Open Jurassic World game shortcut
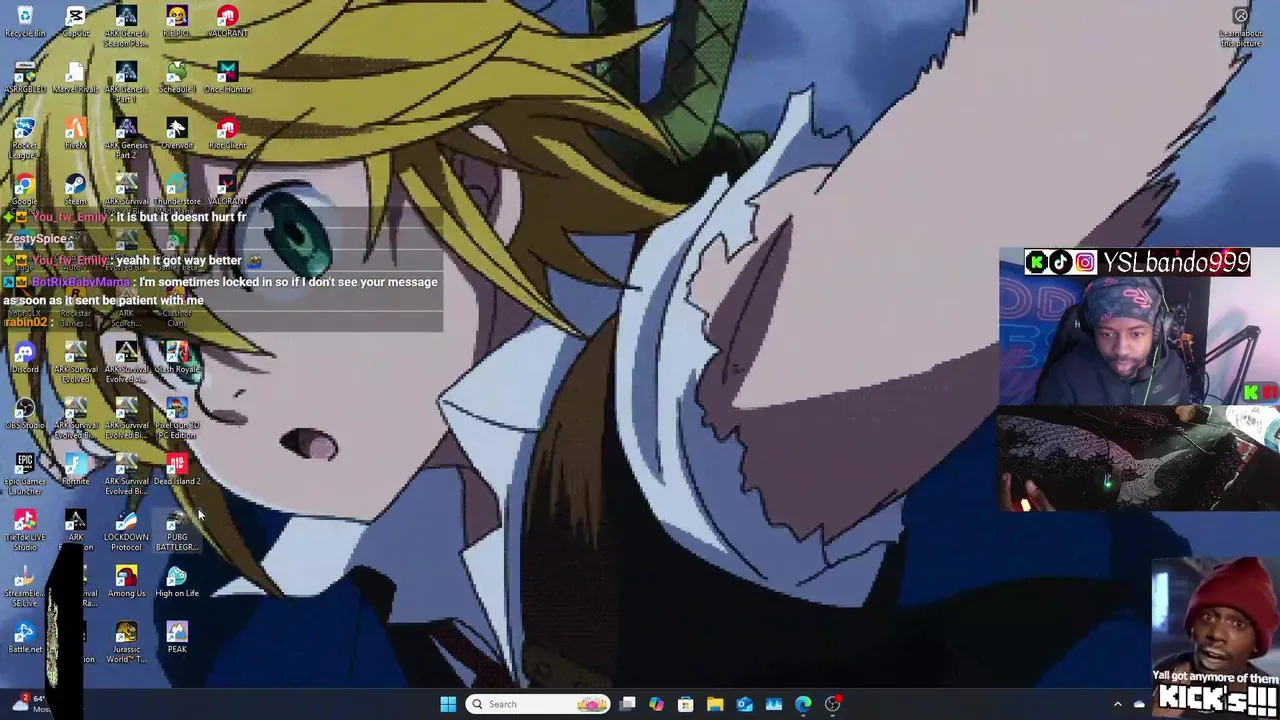The width and height of the screenshot is (1280, 720). [x=126, y=642]
